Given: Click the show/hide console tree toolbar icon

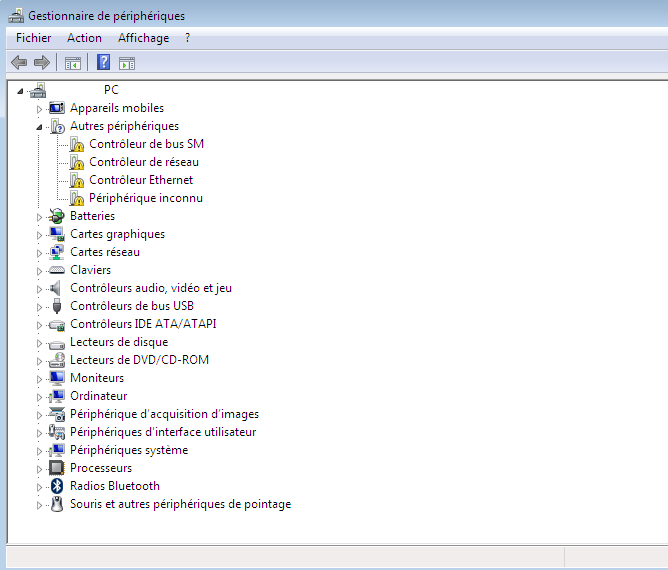Looking at the screenshot, I should pyautogui.click(x=73, y=63).
